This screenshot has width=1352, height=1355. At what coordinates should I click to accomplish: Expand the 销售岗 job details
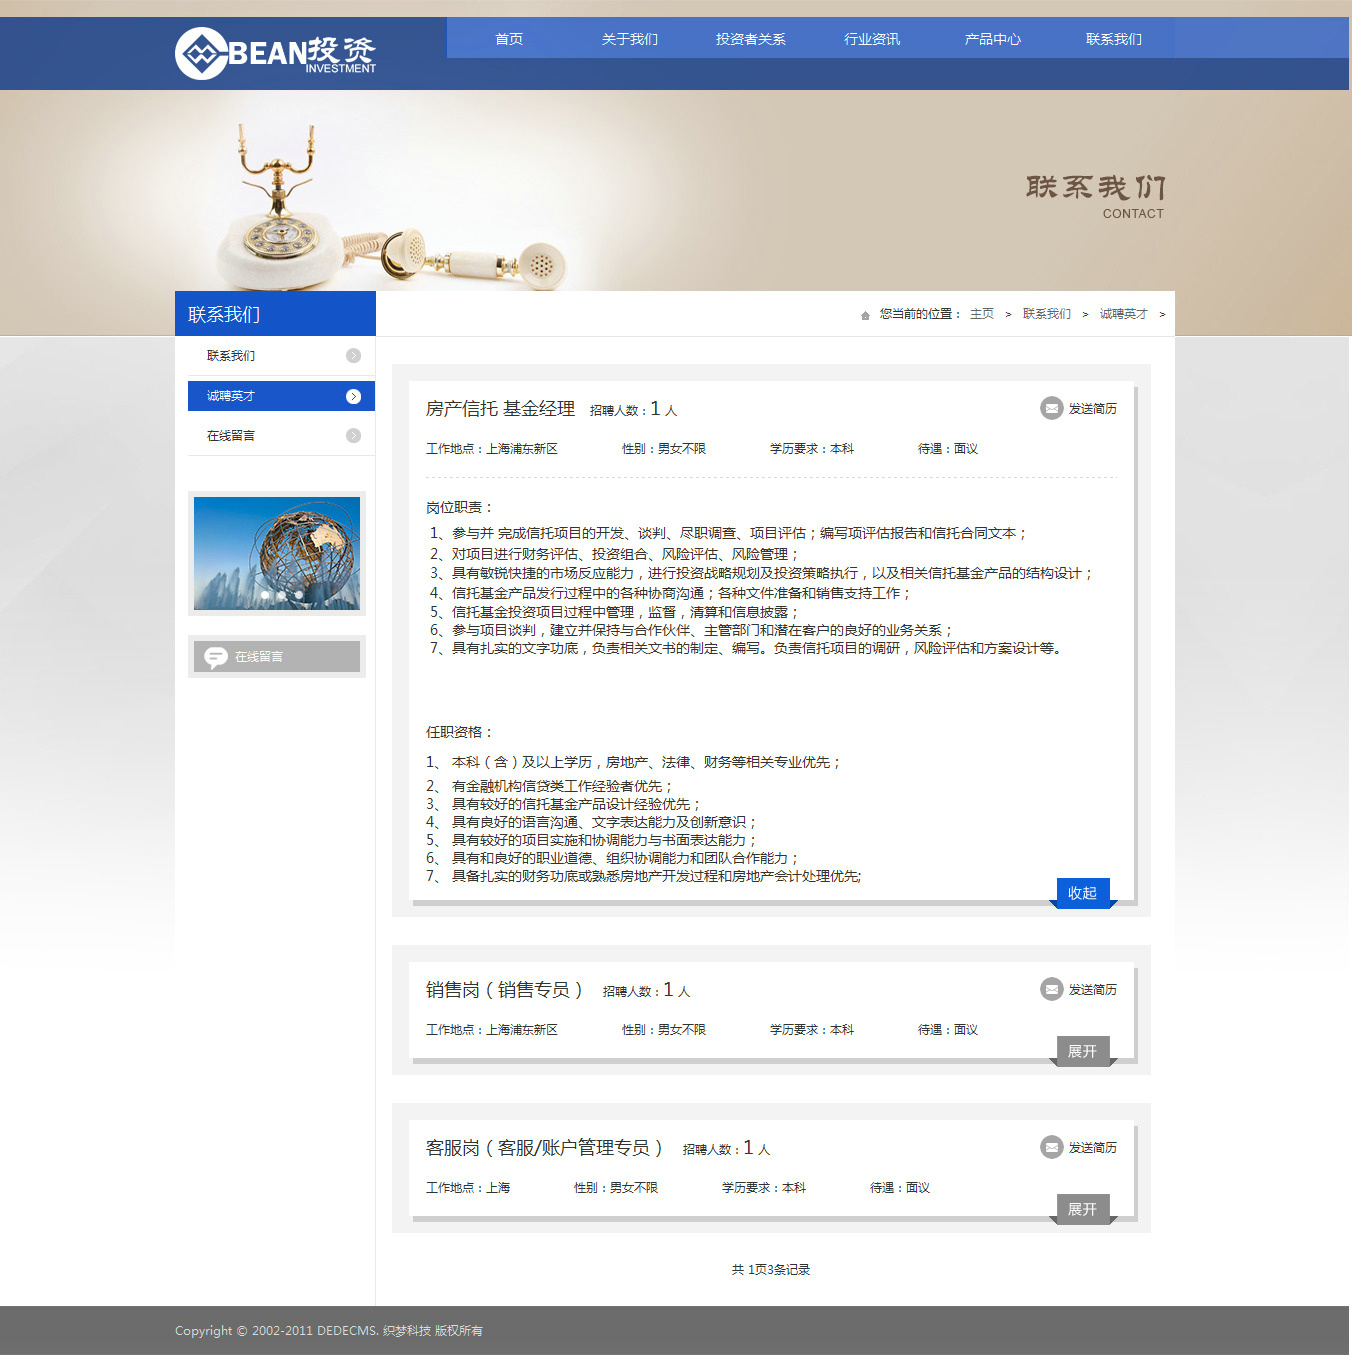[x=1082, y=1051]
